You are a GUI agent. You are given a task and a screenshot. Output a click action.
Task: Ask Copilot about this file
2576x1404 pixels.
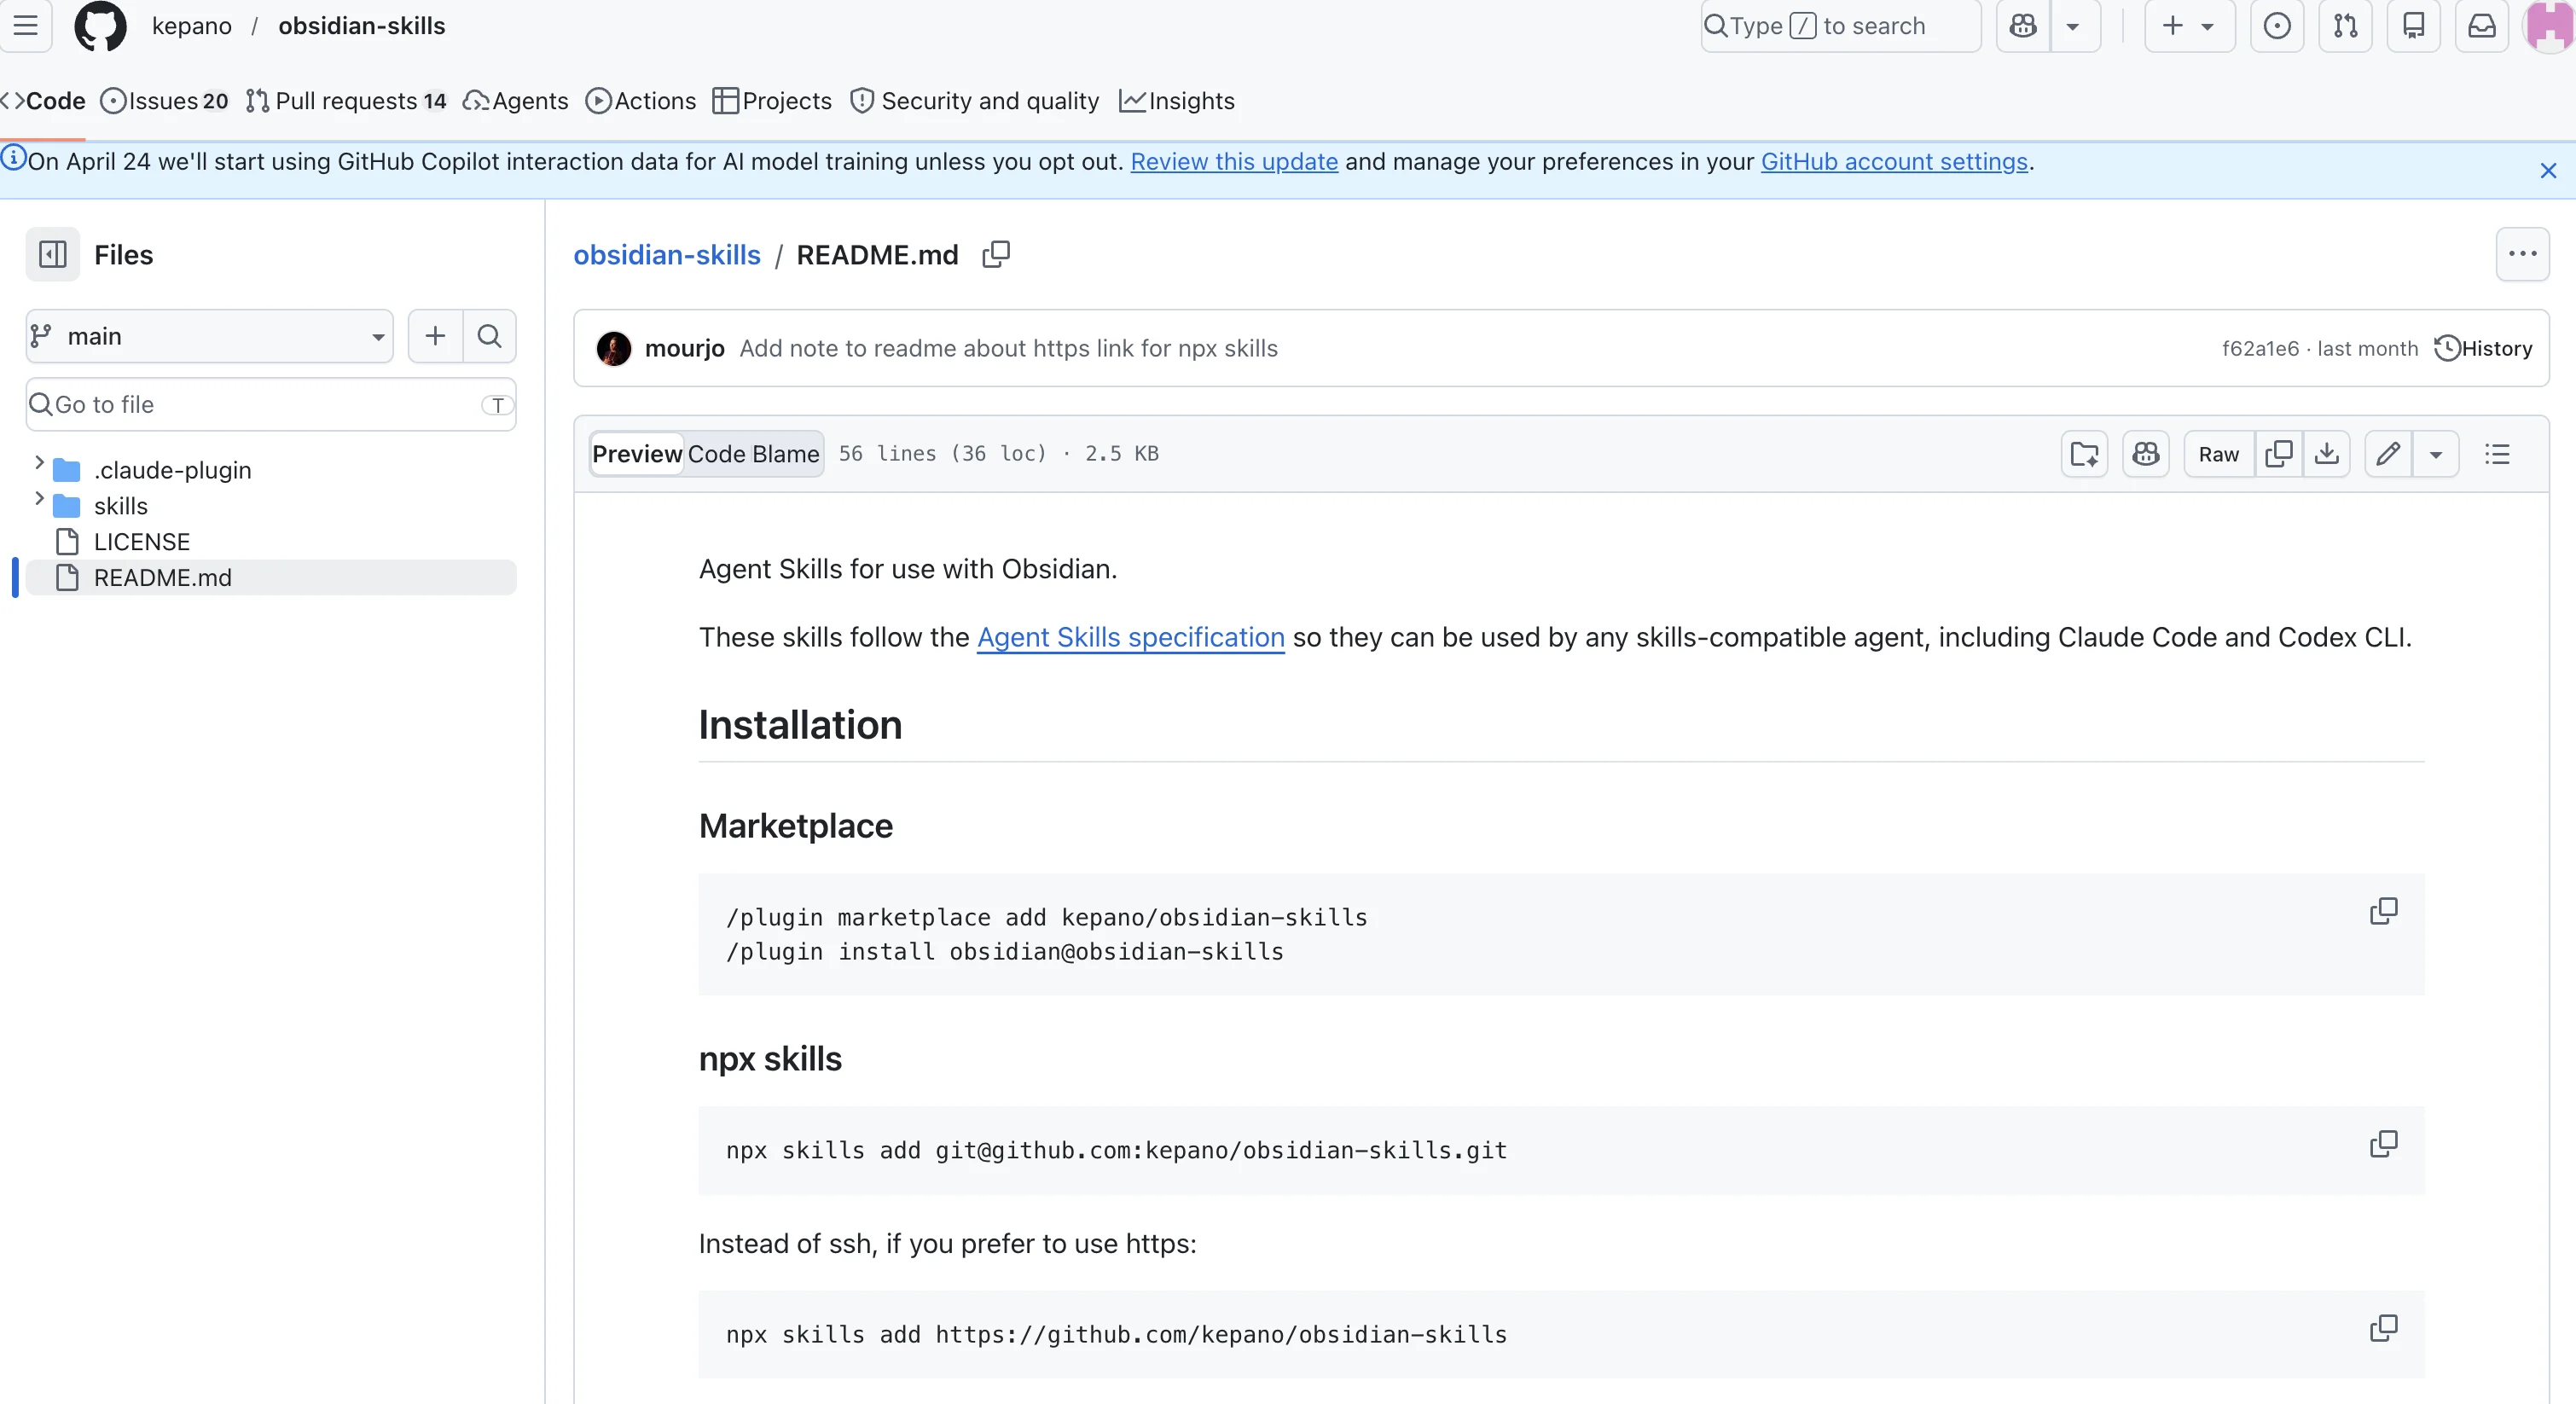[x=2146, y=455]
